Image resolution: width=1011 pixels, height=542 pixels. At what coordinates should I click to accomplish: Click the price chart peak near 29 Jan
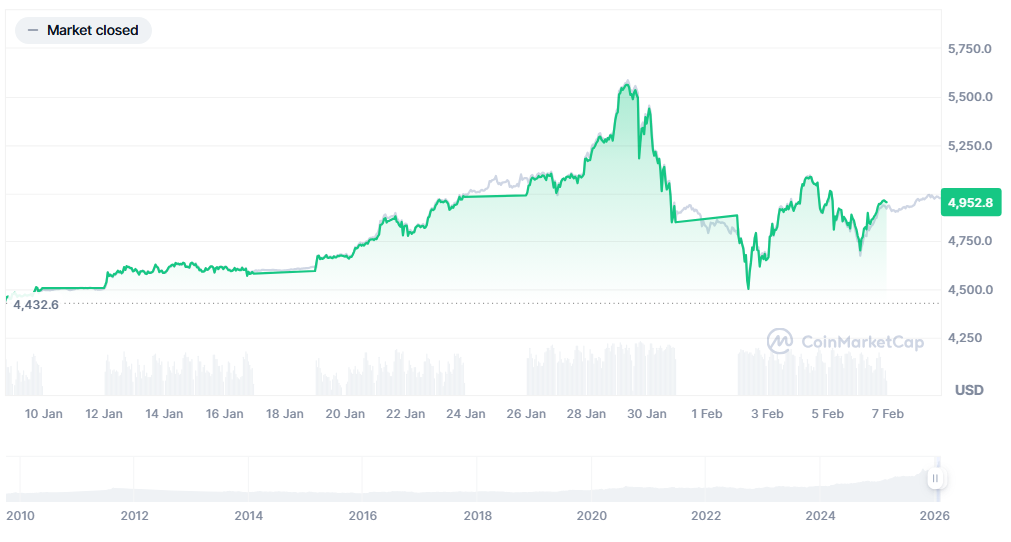[x=627, y=85]
